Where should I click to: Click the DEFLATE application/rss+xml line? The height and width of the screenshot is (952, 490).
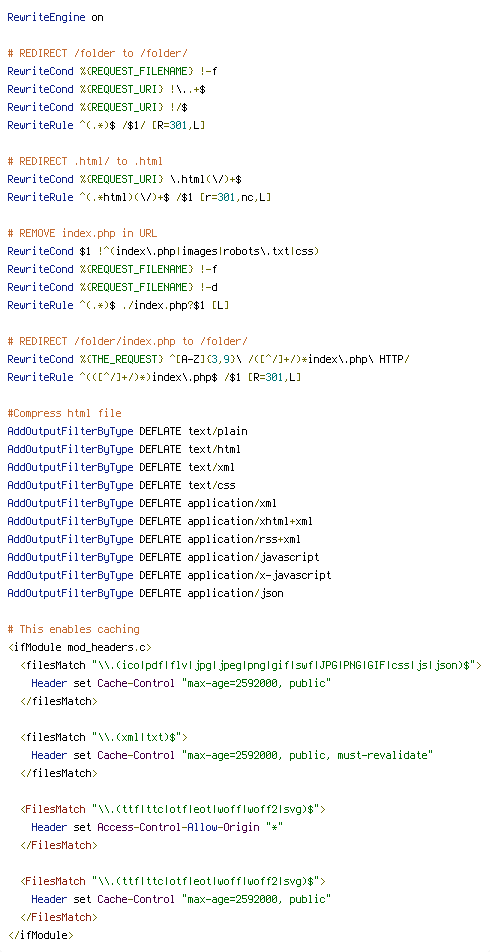click(x=154, y=539)
